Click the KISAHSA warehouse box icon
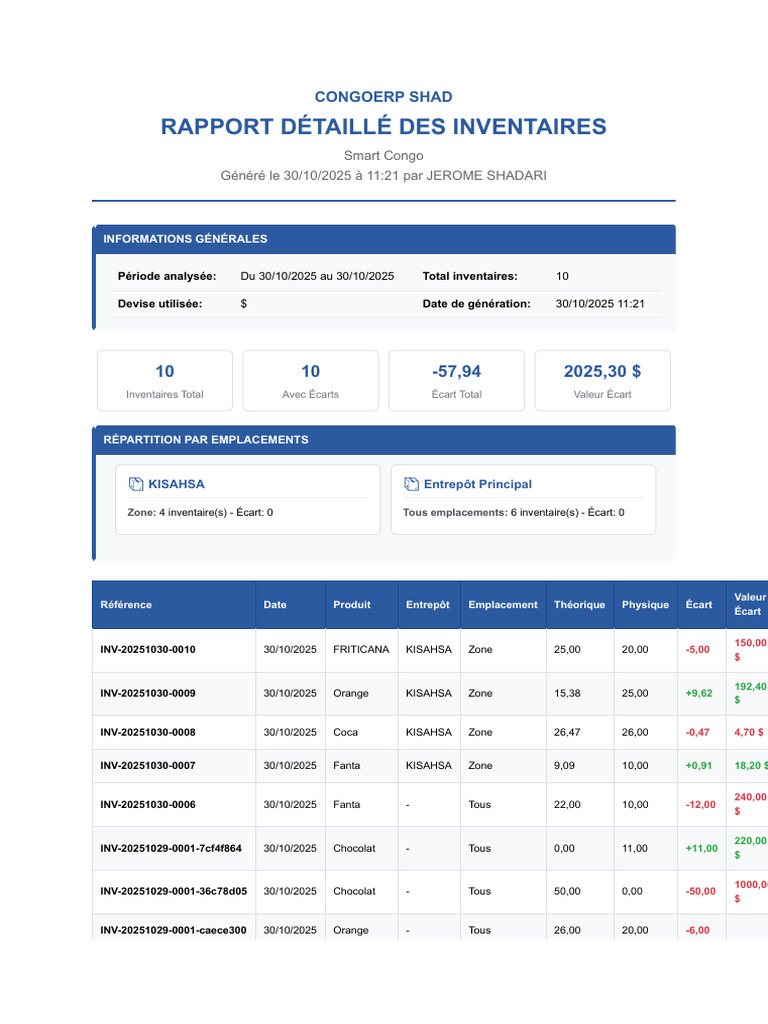 tap(136, 484)
